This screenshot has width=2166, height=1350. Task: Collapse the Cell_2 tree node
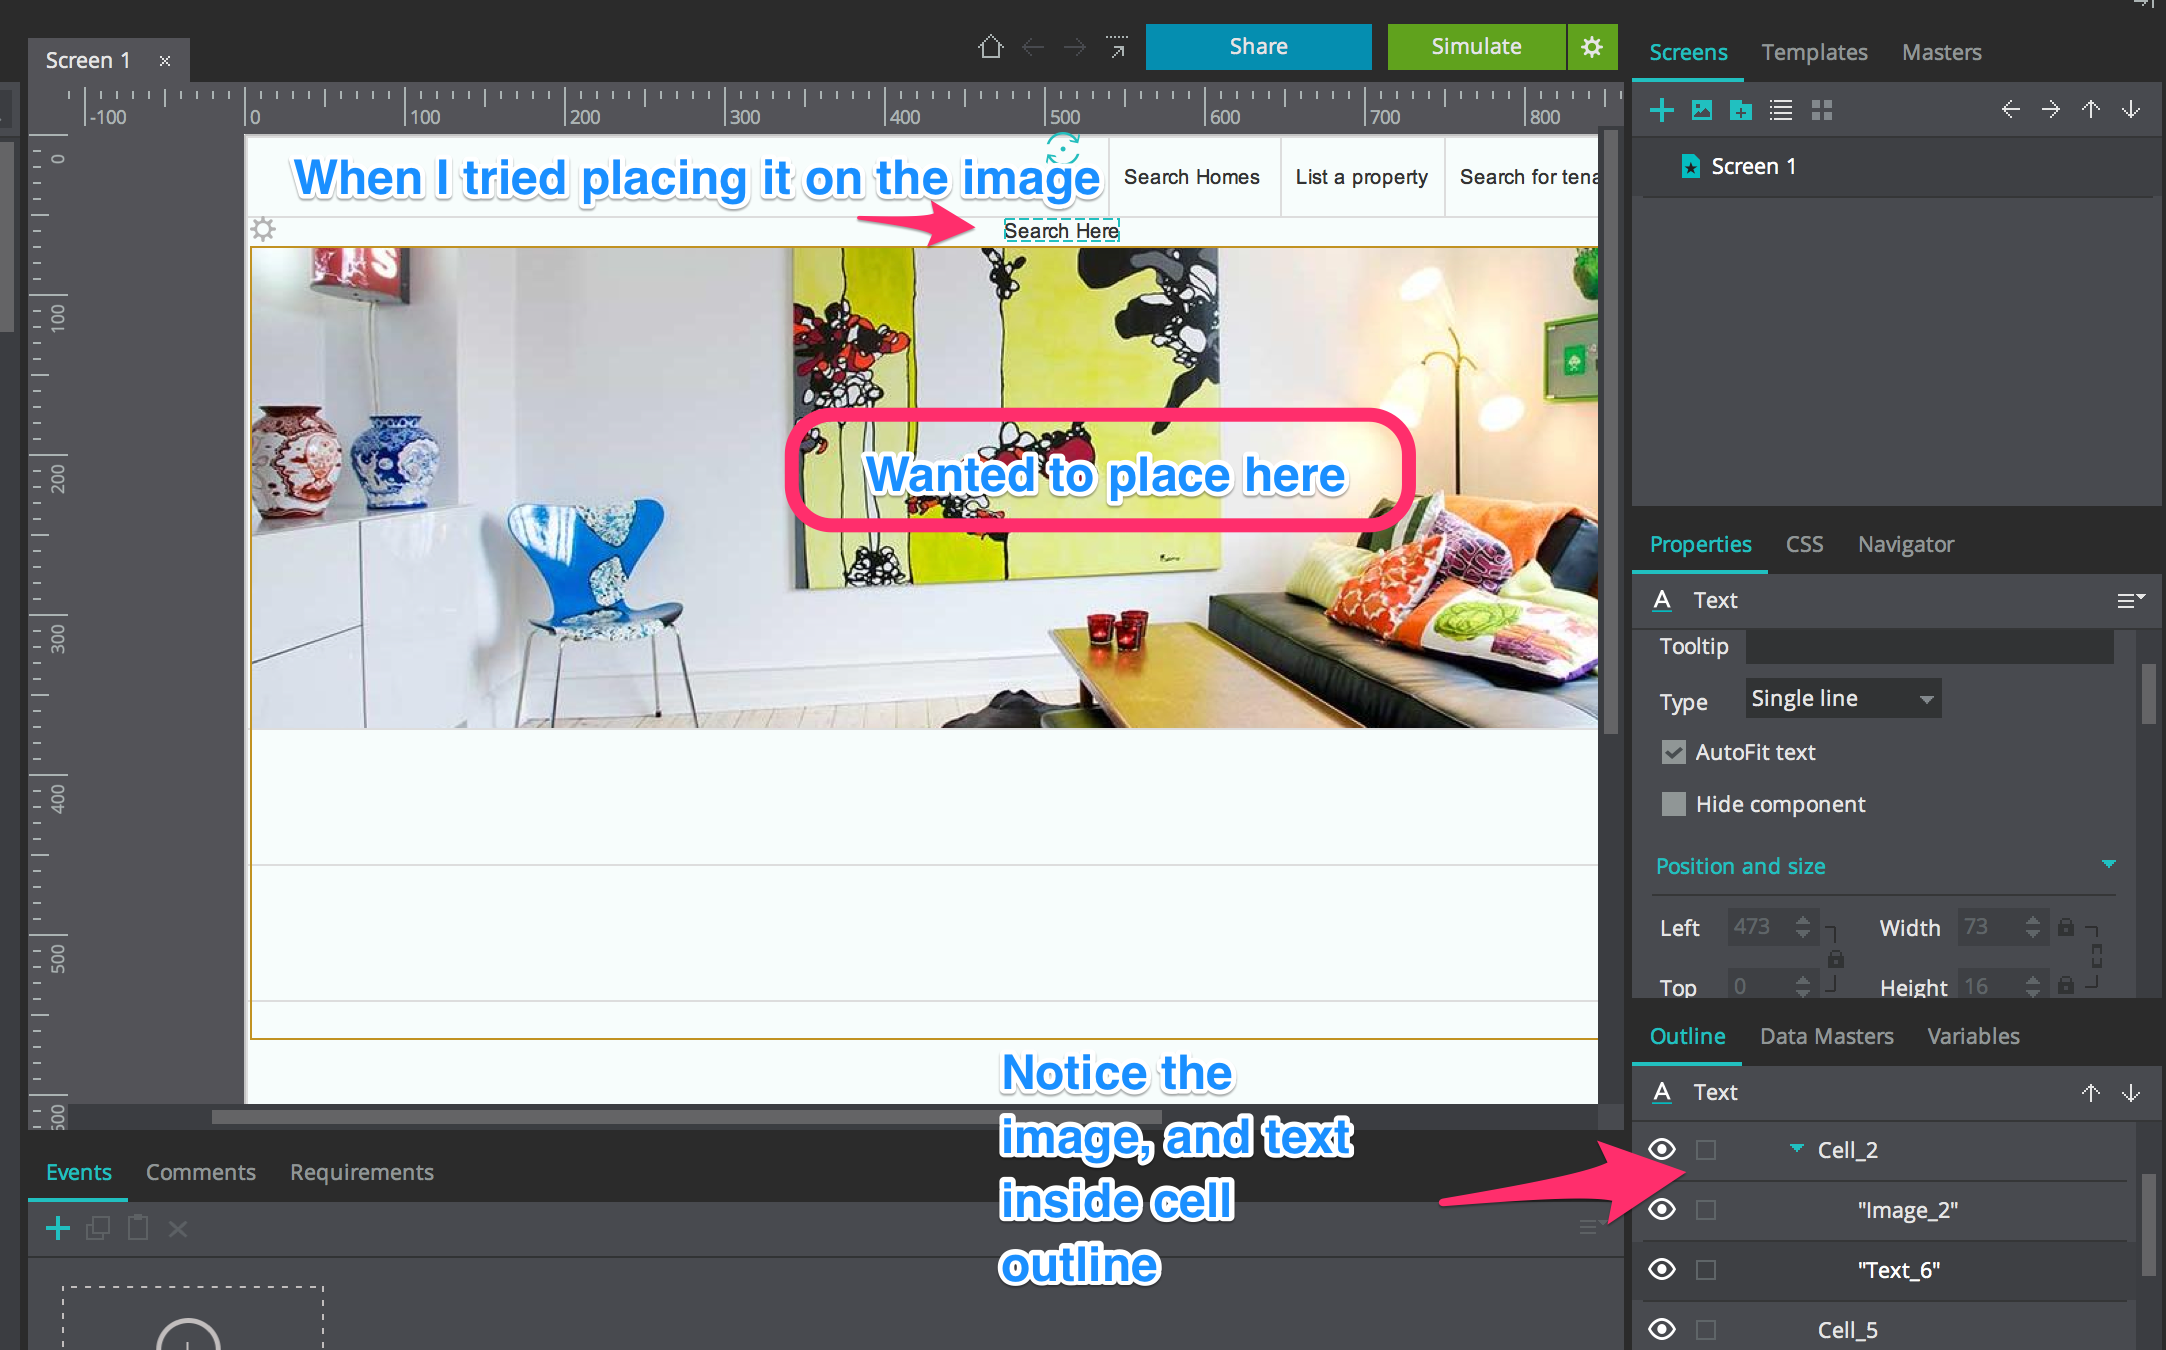[1796, 1149]
